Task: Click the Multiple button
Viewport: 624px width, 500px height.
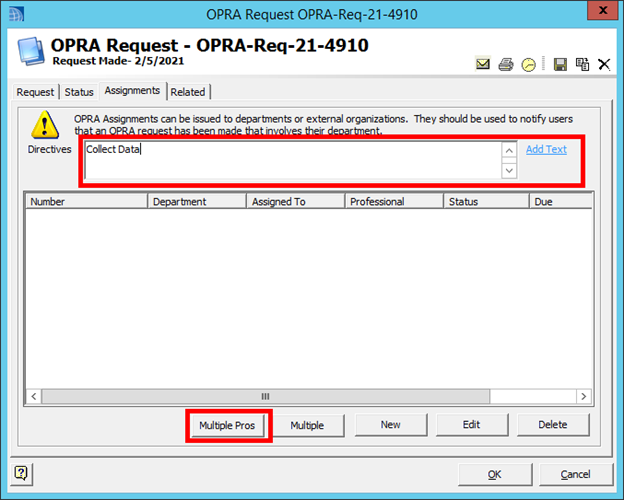Action: [x=307, y=425]
